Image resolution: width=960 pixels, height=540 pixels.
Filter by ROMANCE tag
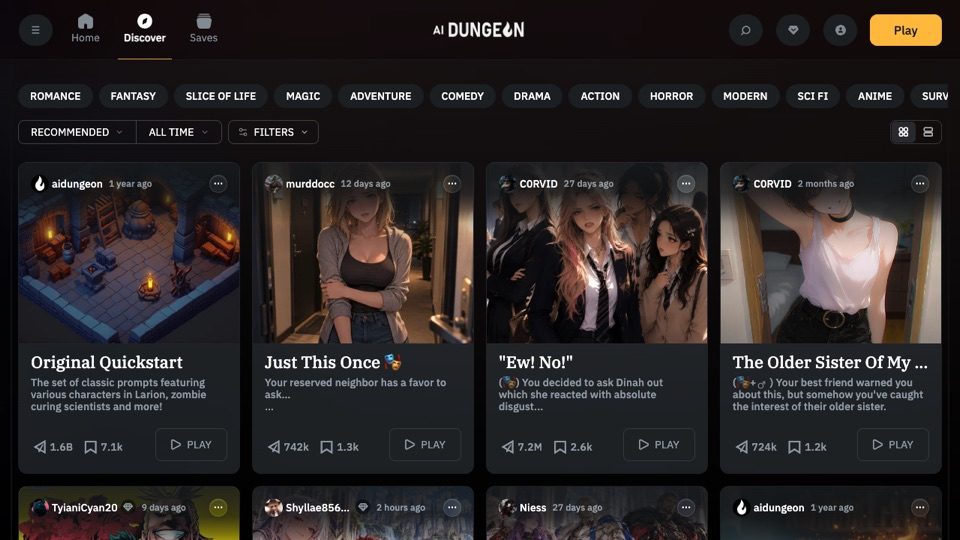click(x=55, y=96)
